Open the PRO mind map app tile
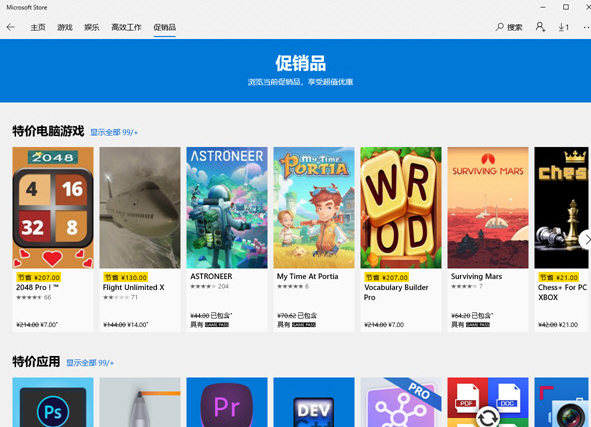This screenshot has width=591, height=427. [401, 402]
